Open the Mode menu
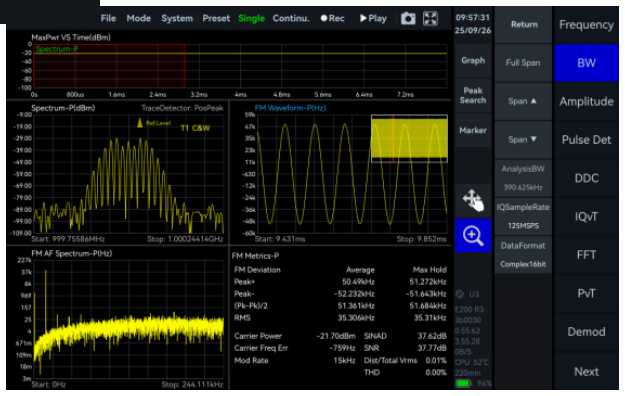 138,18
